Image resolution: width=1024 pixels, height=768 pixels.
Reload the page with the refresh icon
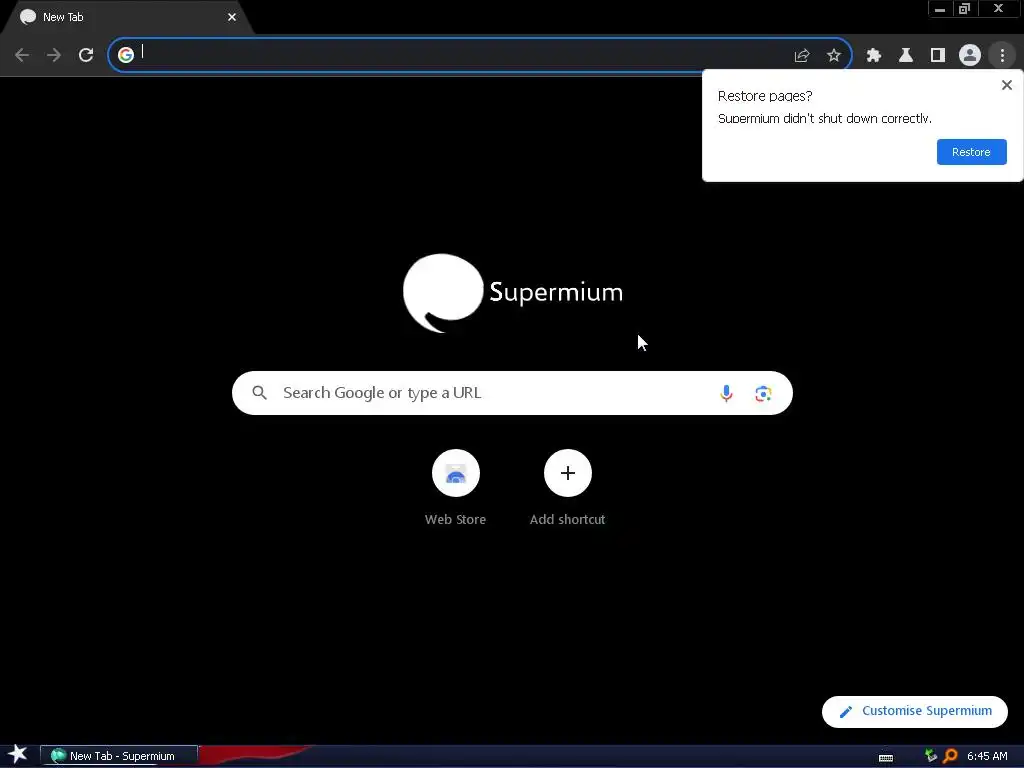86,55
